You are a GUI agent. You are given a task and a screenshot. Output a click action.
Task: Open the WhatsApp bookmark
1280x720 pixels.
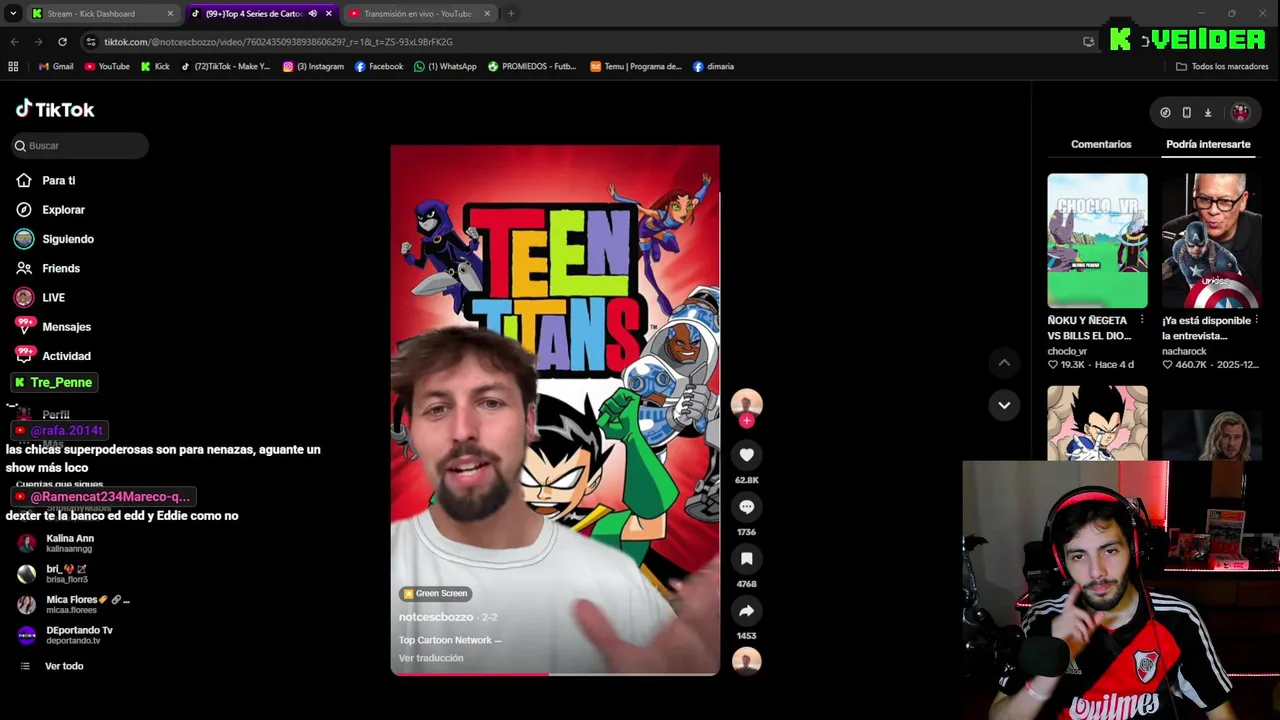pos(445,67)
